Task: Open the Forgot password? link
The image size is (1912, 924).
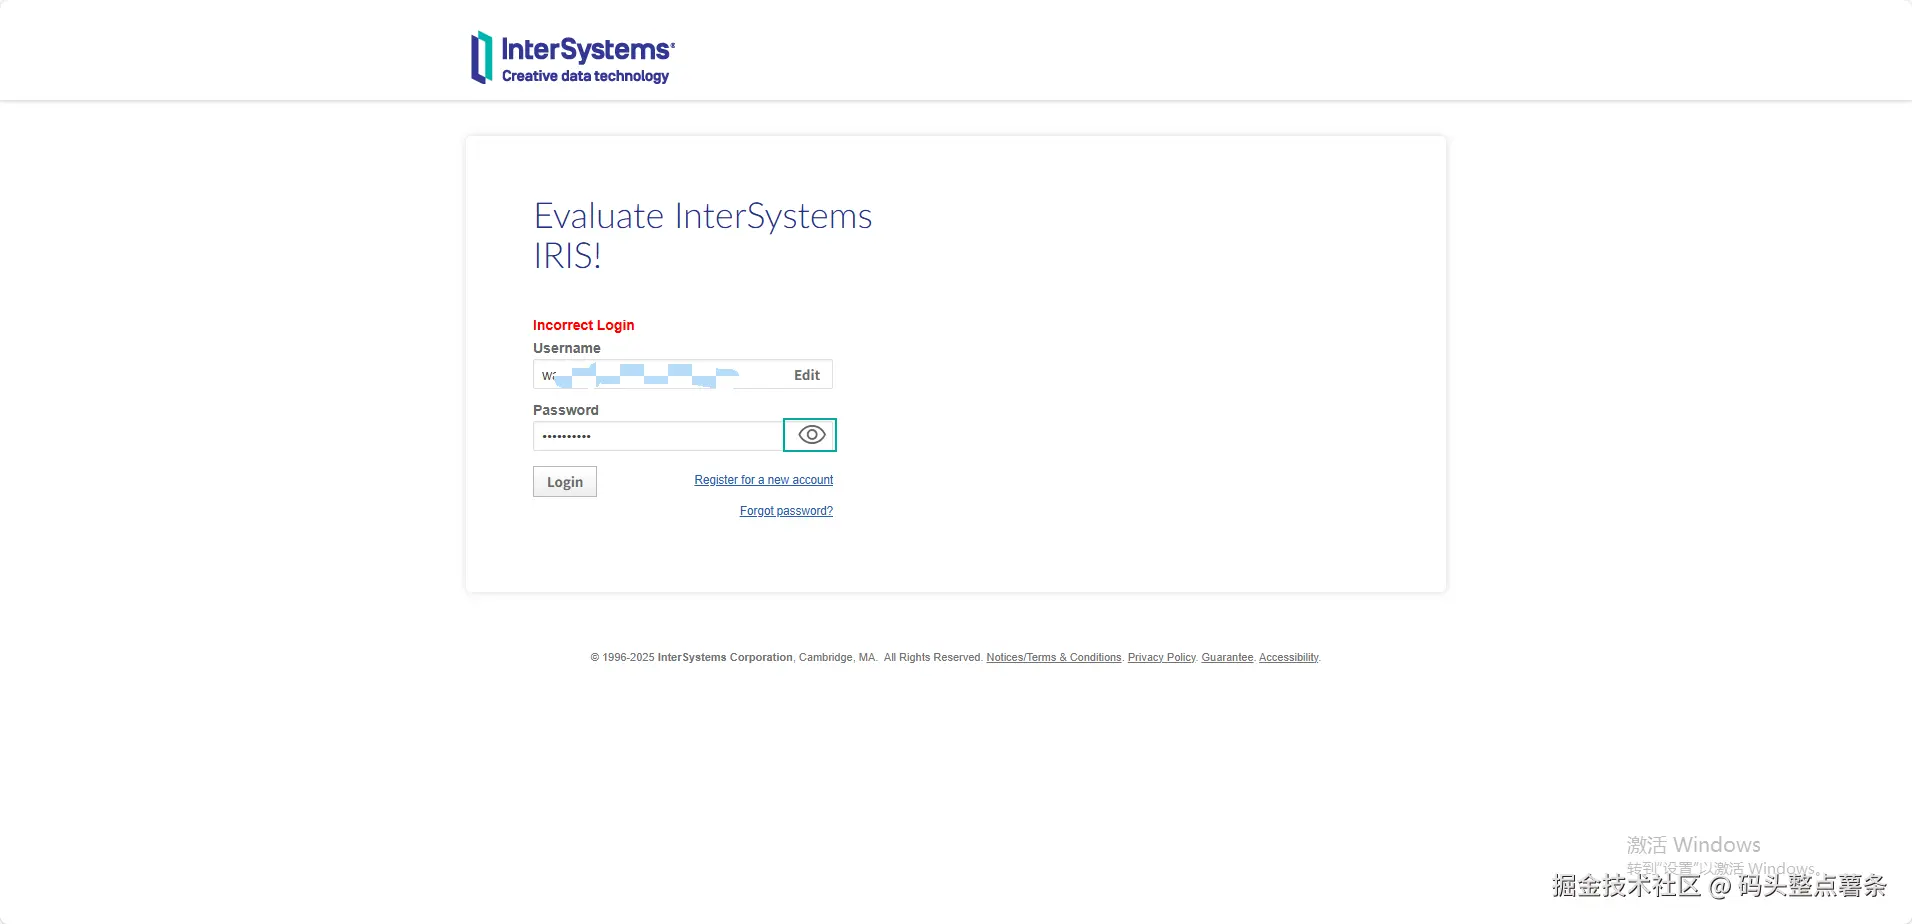Action: click(x=786, y=511)
